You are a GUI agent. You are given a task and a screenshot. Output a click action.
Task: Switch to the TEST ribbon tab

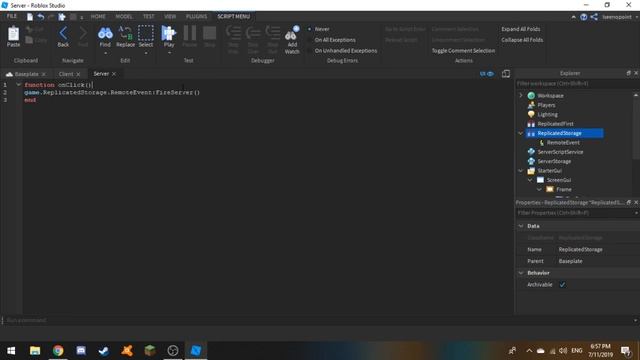pyautogui.click(x=149, y=16)
